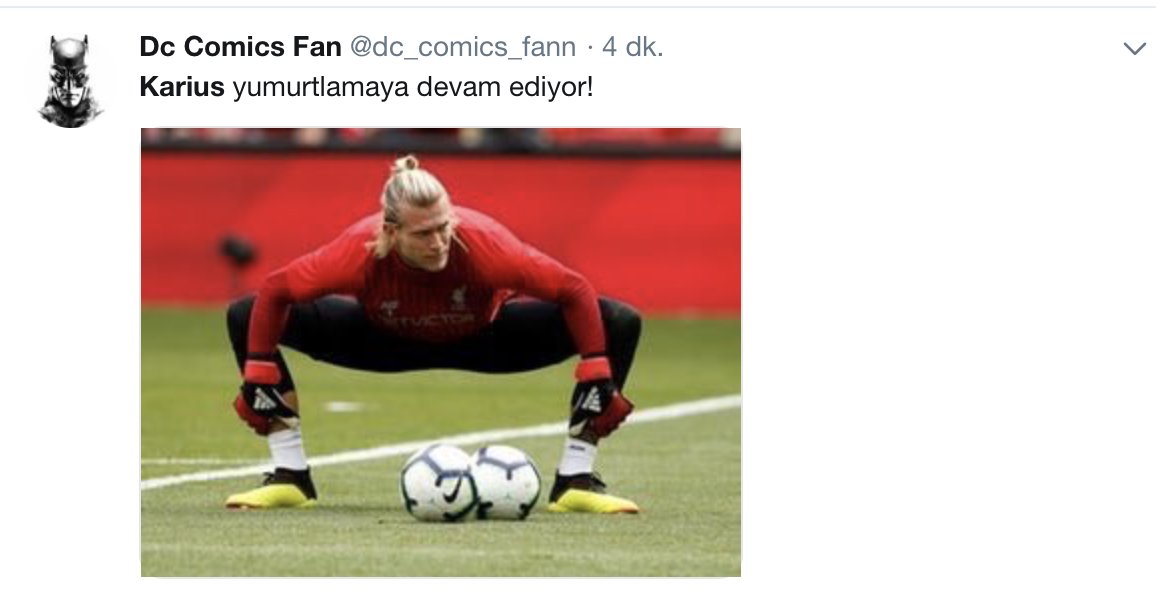The width and height of the screenshot is (1156, 602).
Task: Open the goalkeeper photo attachment
Action: click(x=441, y=352)
